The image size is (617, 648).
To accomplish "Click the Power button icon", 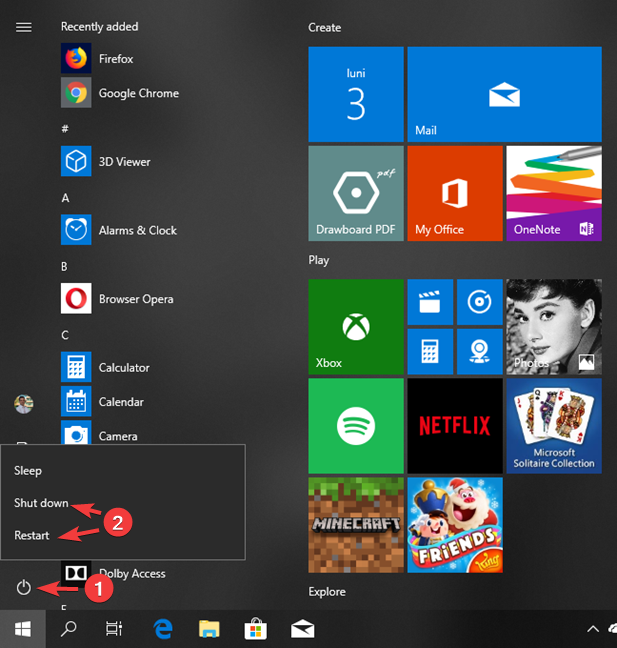I will tap(24, 587).
